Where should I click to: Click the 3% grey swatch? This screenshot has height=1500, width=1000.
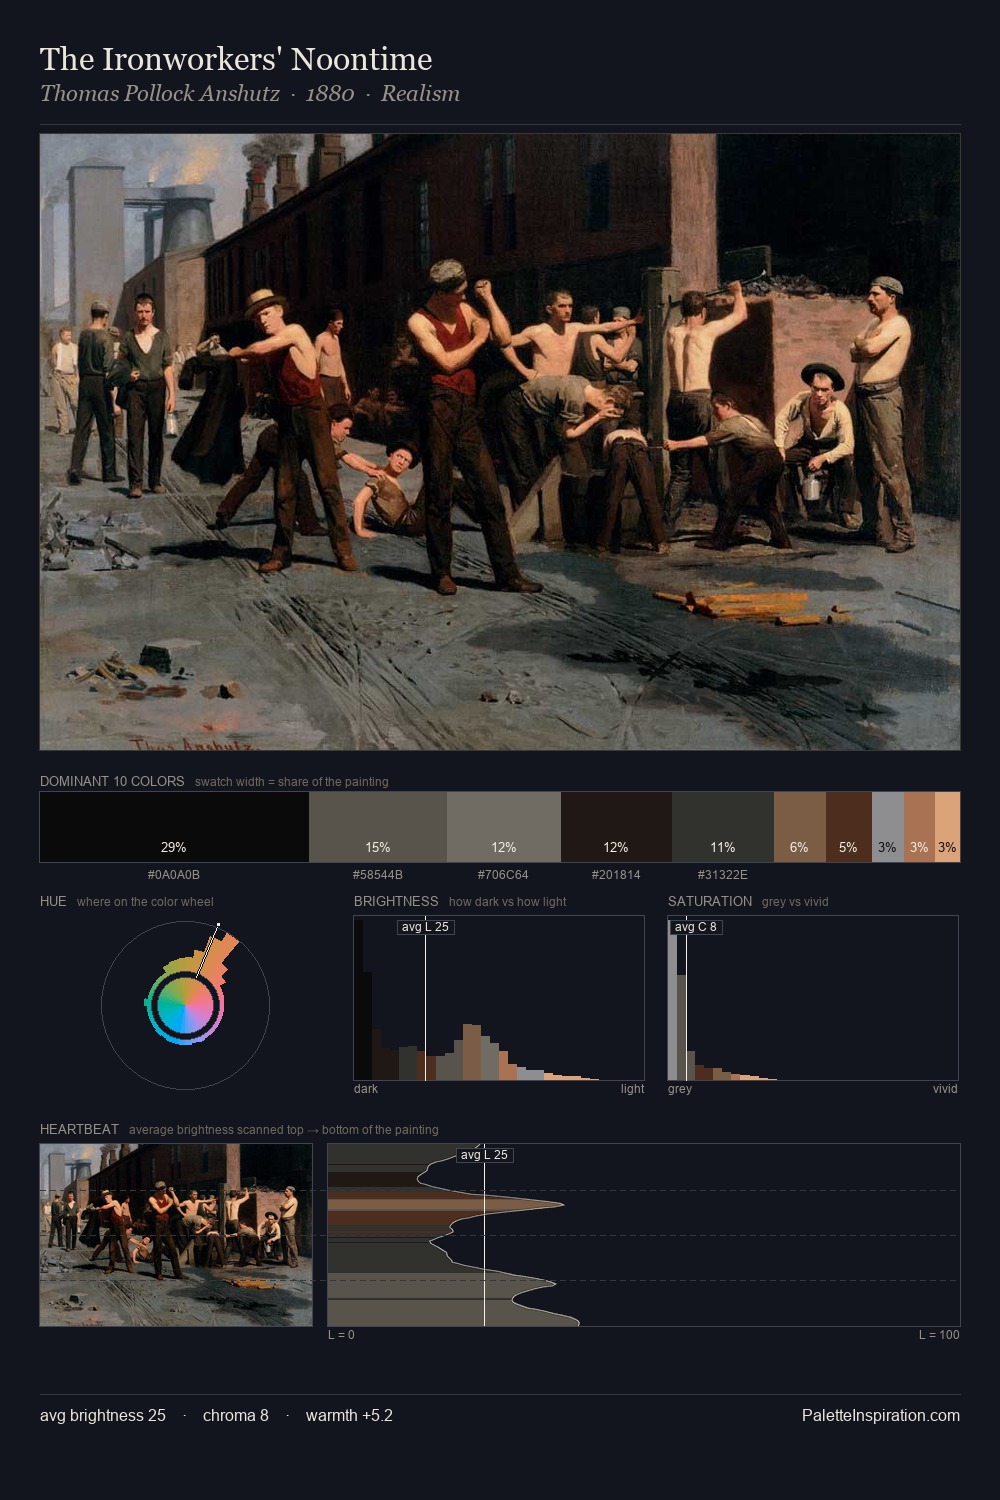click(x=888, y=827)
